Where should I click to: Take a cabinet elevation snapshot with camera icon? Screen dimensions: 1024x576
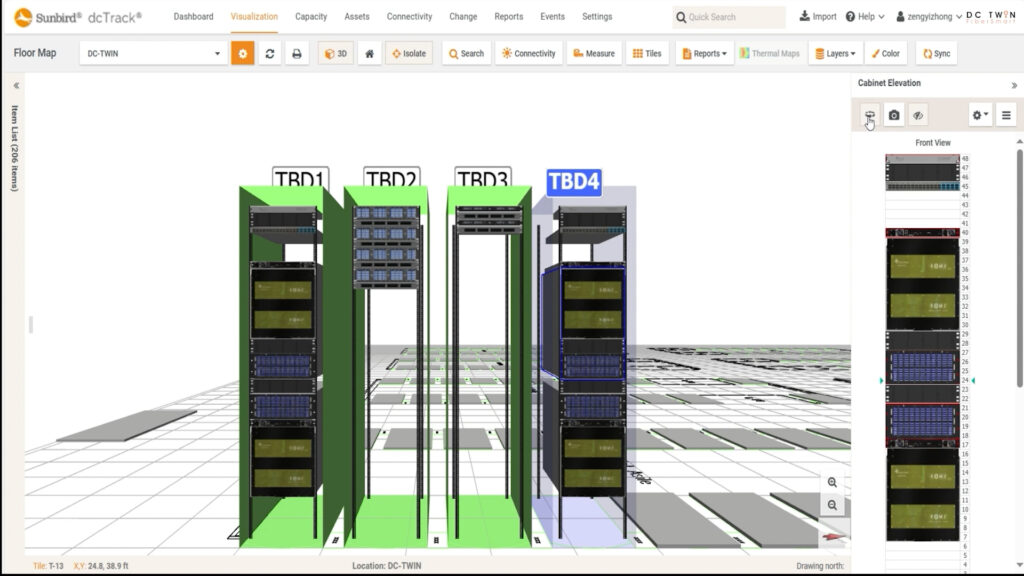click(x=894, y=115)
